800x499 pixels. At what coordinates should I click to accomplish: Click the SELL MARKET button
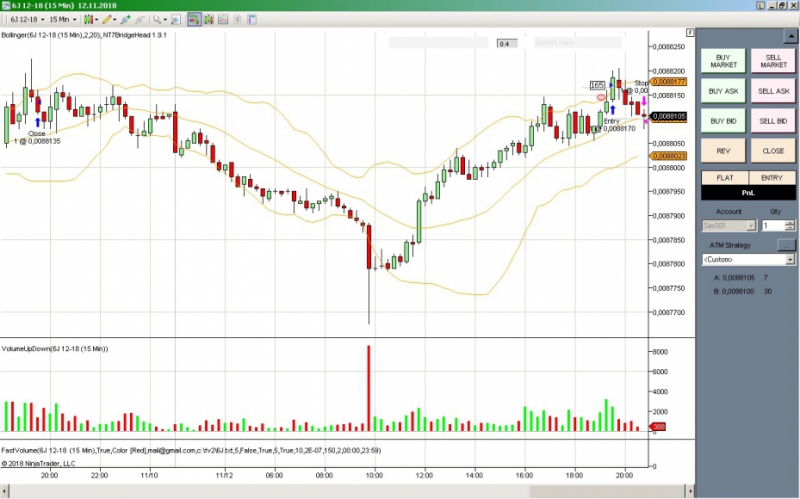[x=773, y=61]
